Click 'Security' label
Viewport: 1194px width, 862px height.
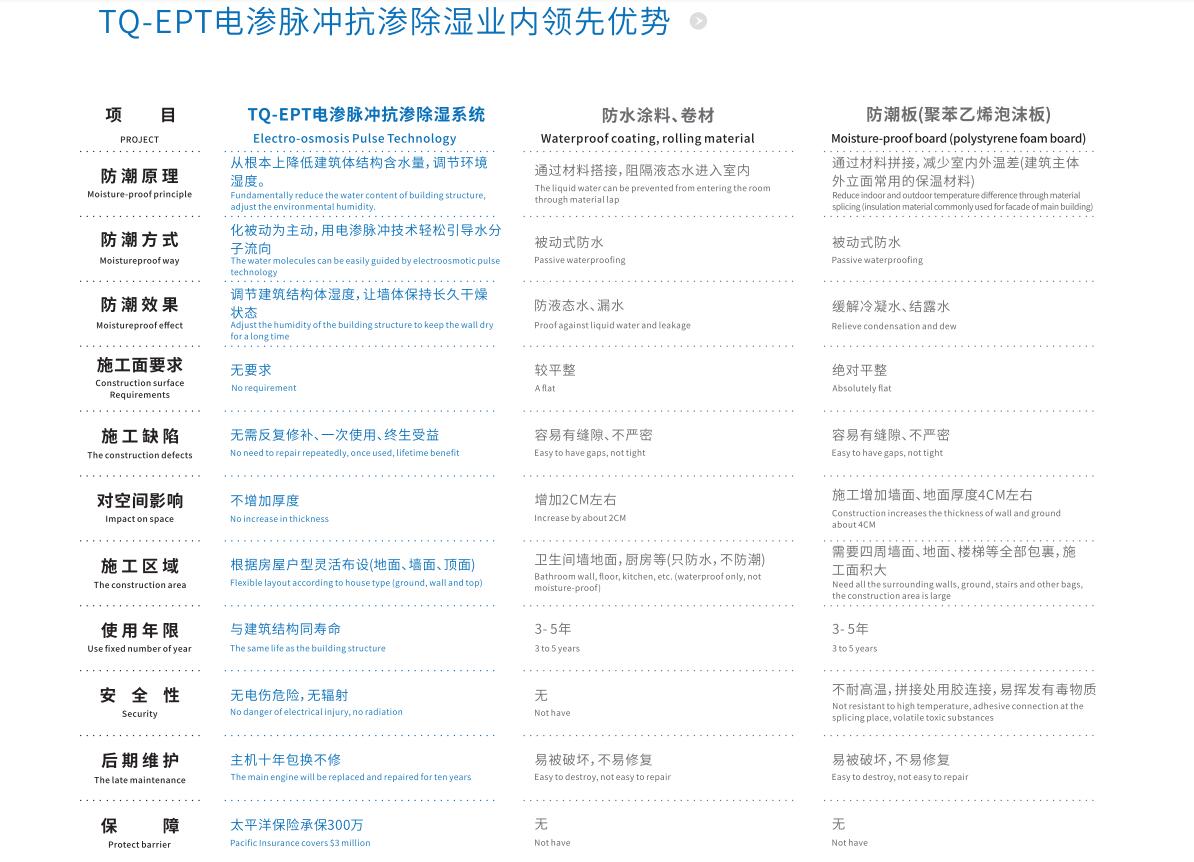click(x=139, y=714)
